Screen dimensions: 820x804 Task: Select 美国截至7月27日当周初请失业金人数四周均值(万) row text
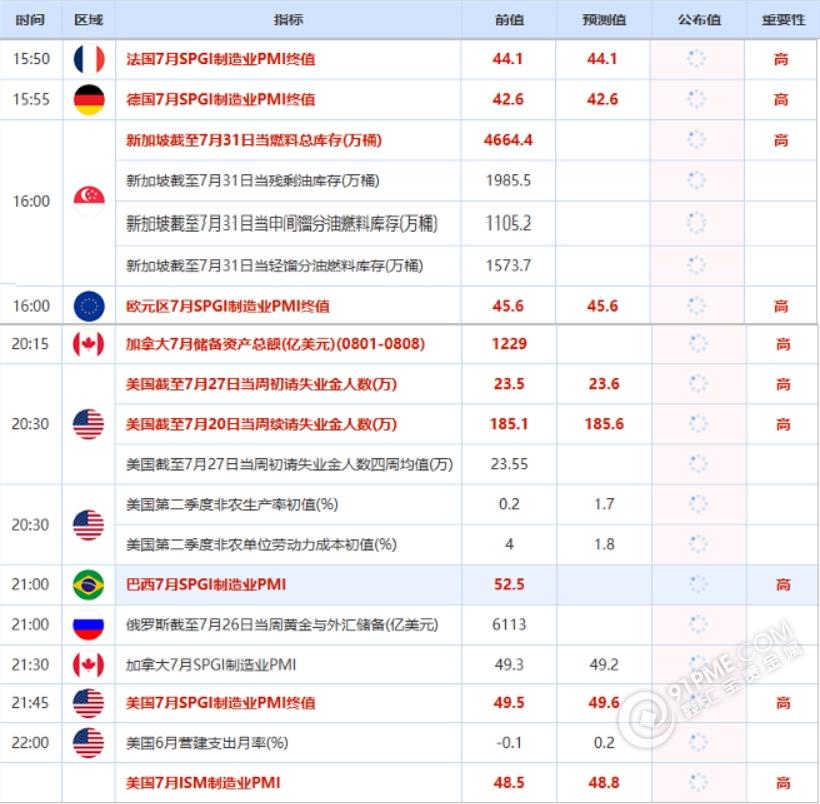pos(289,464)
